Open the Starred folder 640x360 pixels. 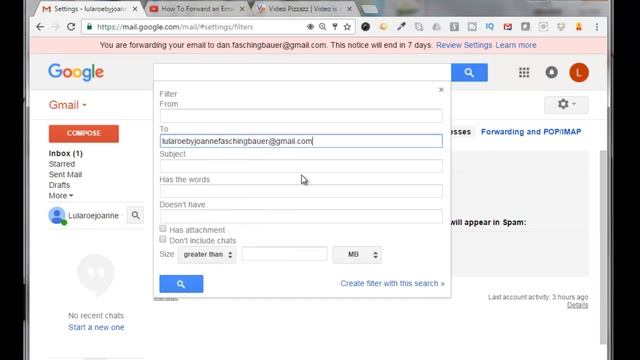point(62,164)
